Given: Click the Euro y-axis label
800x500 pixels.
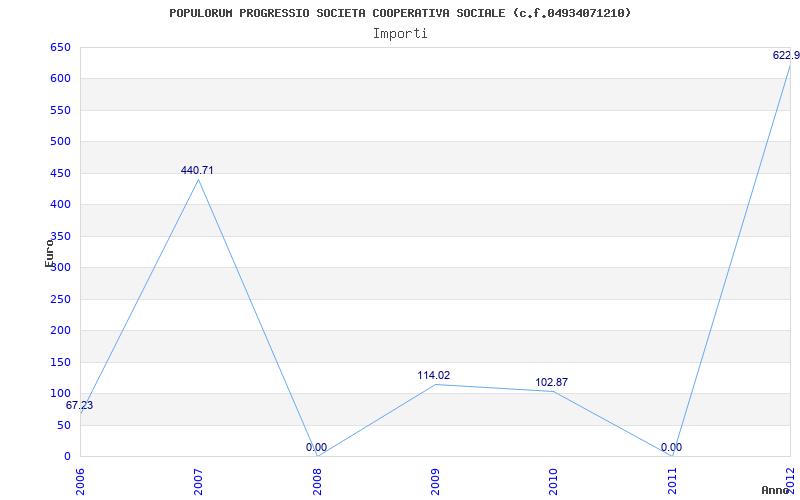Looking at the screenshot, I should (49, 252).
